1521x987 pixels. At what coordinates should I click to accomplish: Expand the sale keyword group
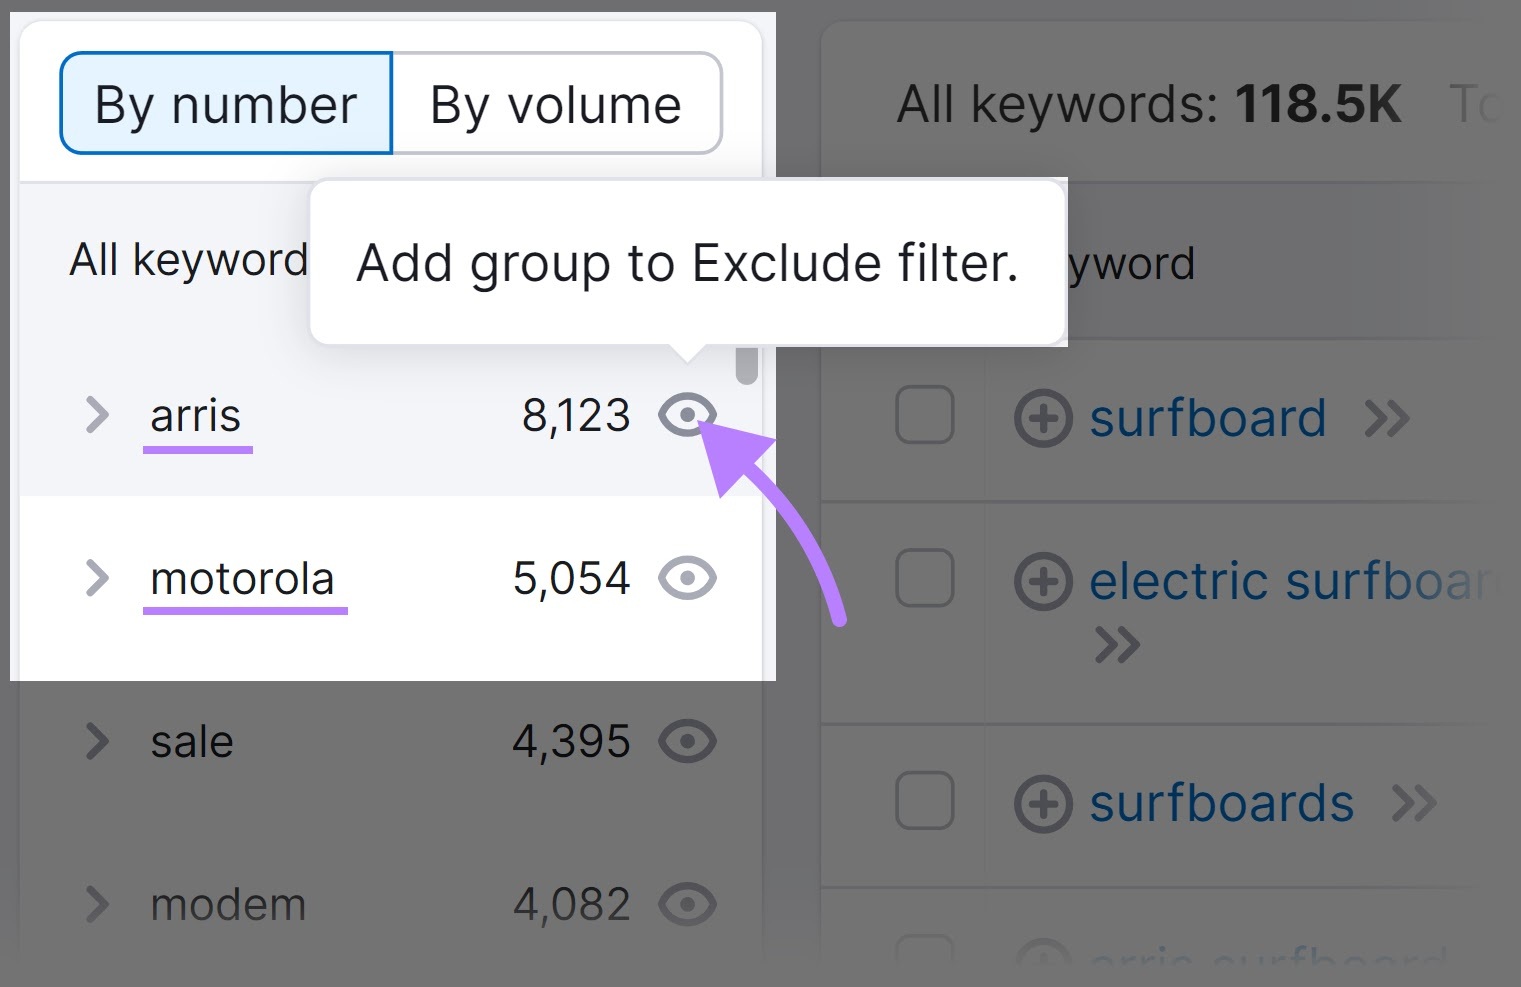pyautogui.click(x=97, y=741)
